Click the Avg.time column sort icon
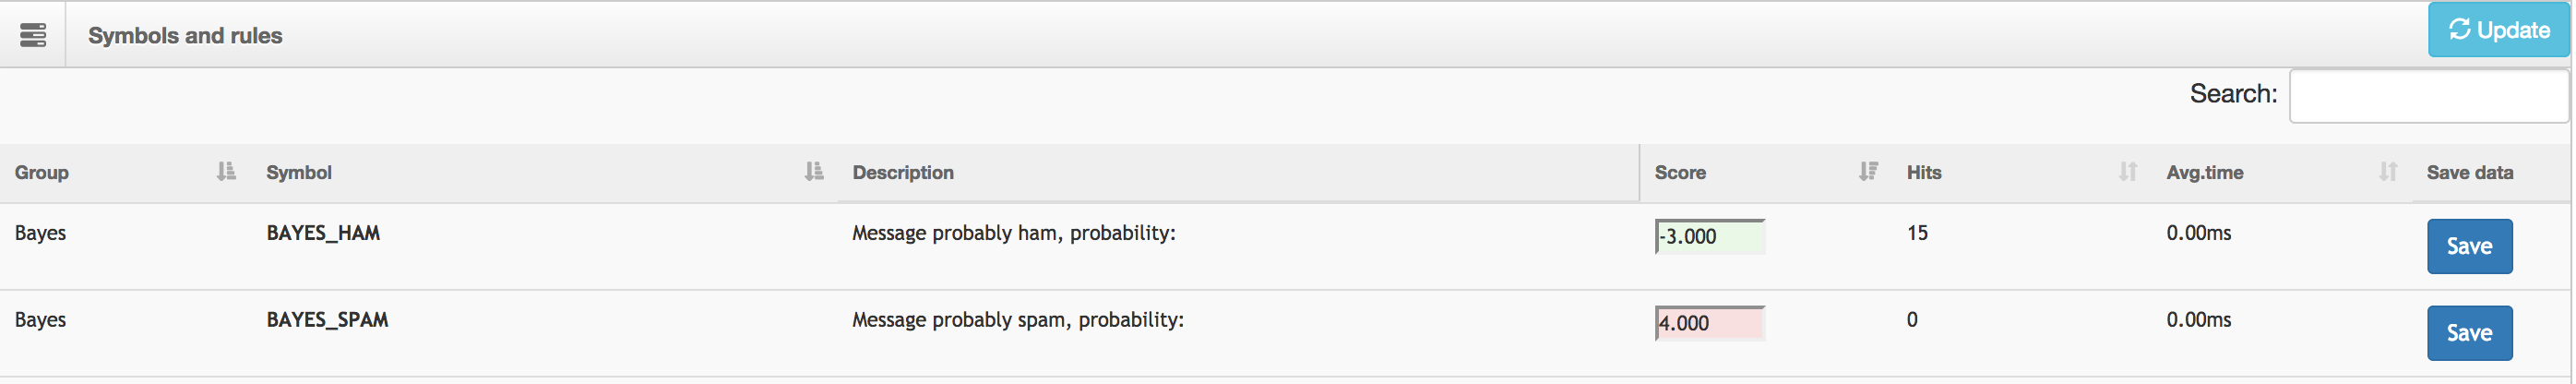The width and height of the screenshot is (2576, 384). [2387, 172]
